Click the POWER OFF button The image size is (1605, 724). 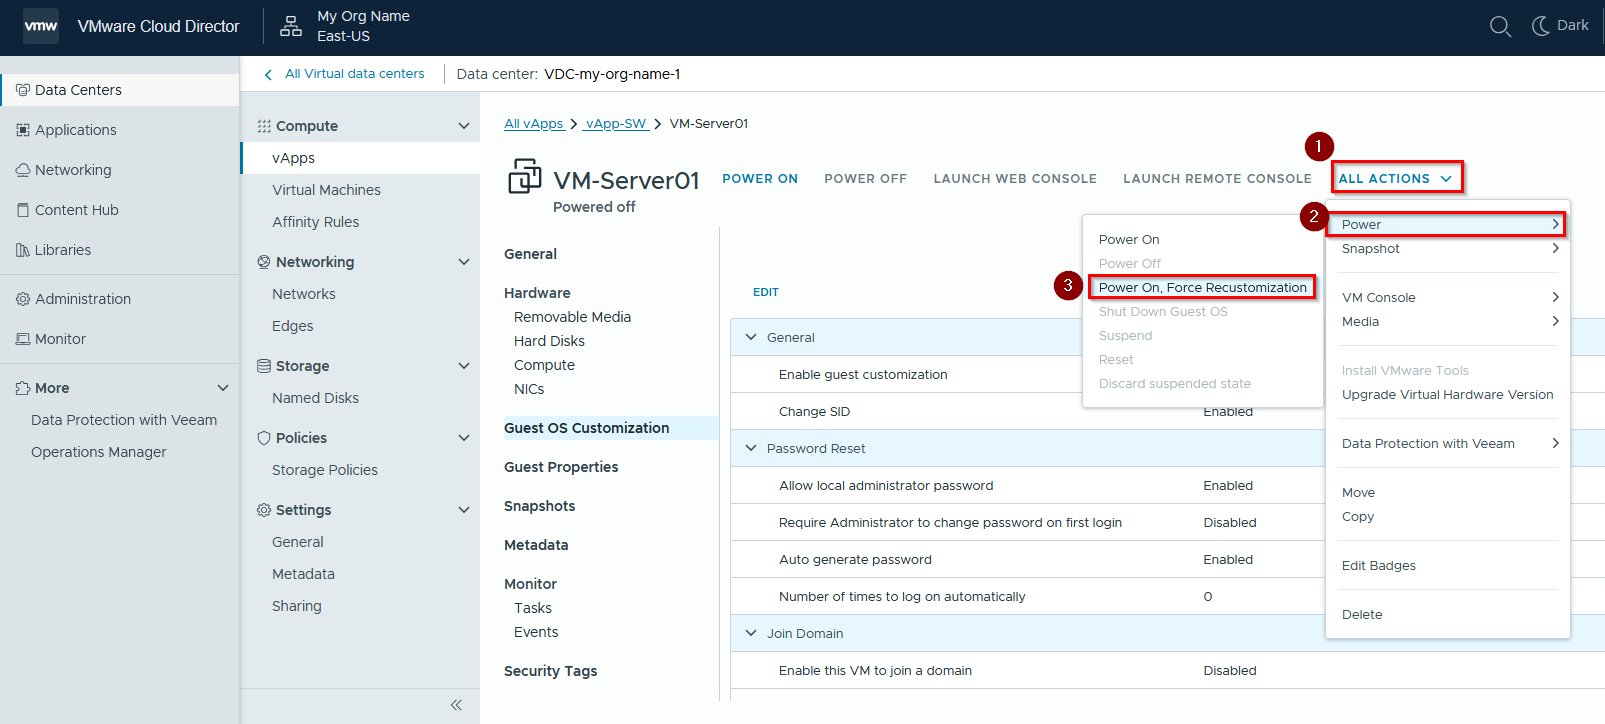pos(866,179)
